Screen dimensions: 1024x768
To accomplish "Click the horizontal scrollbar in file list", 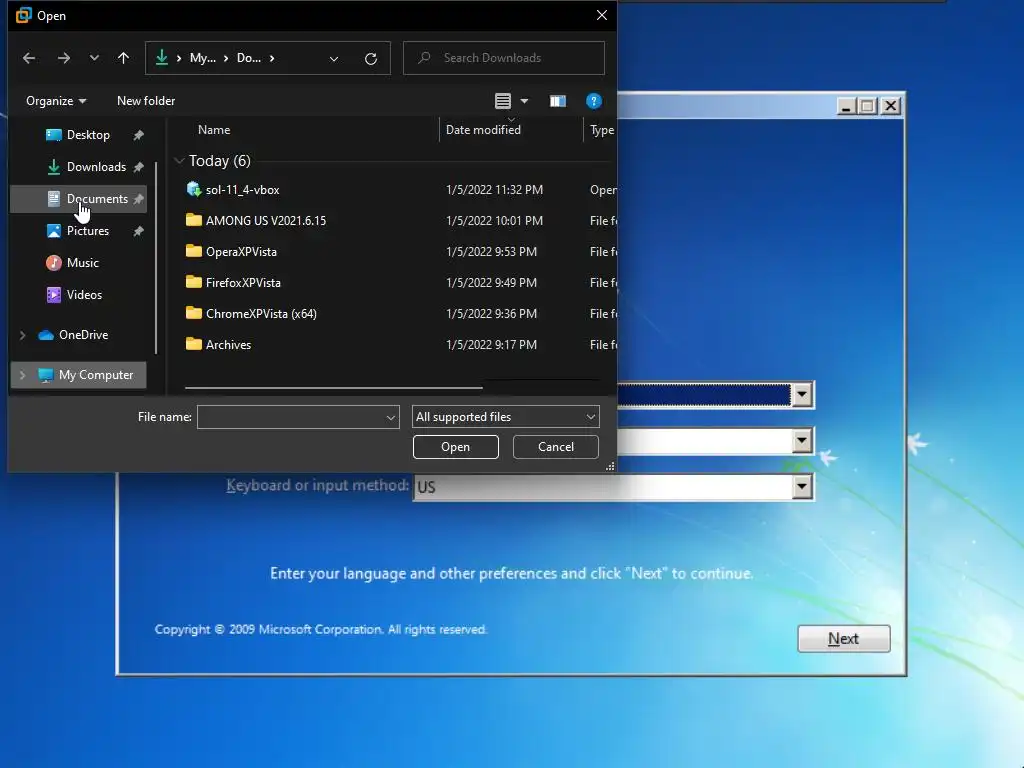I will click(334, 388).
